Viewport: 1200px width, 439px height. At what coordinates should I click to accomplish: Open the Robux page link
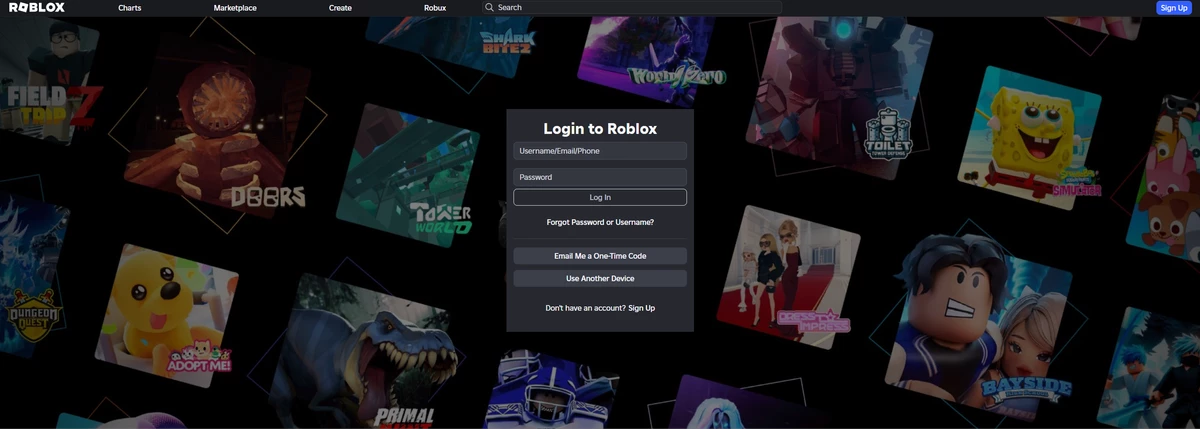(435, 8)
